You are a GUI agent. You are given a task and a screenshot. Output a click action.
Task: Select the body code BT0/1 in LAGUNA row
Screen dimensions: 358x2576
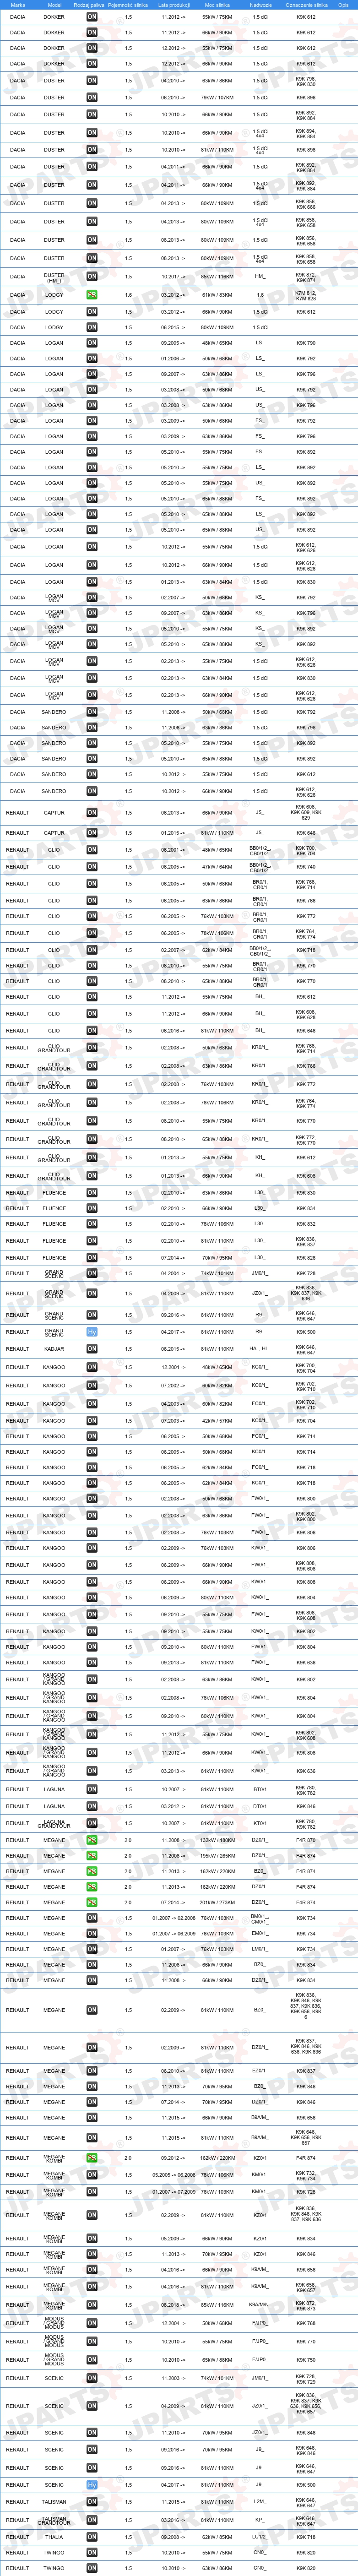pos(260,1790)
